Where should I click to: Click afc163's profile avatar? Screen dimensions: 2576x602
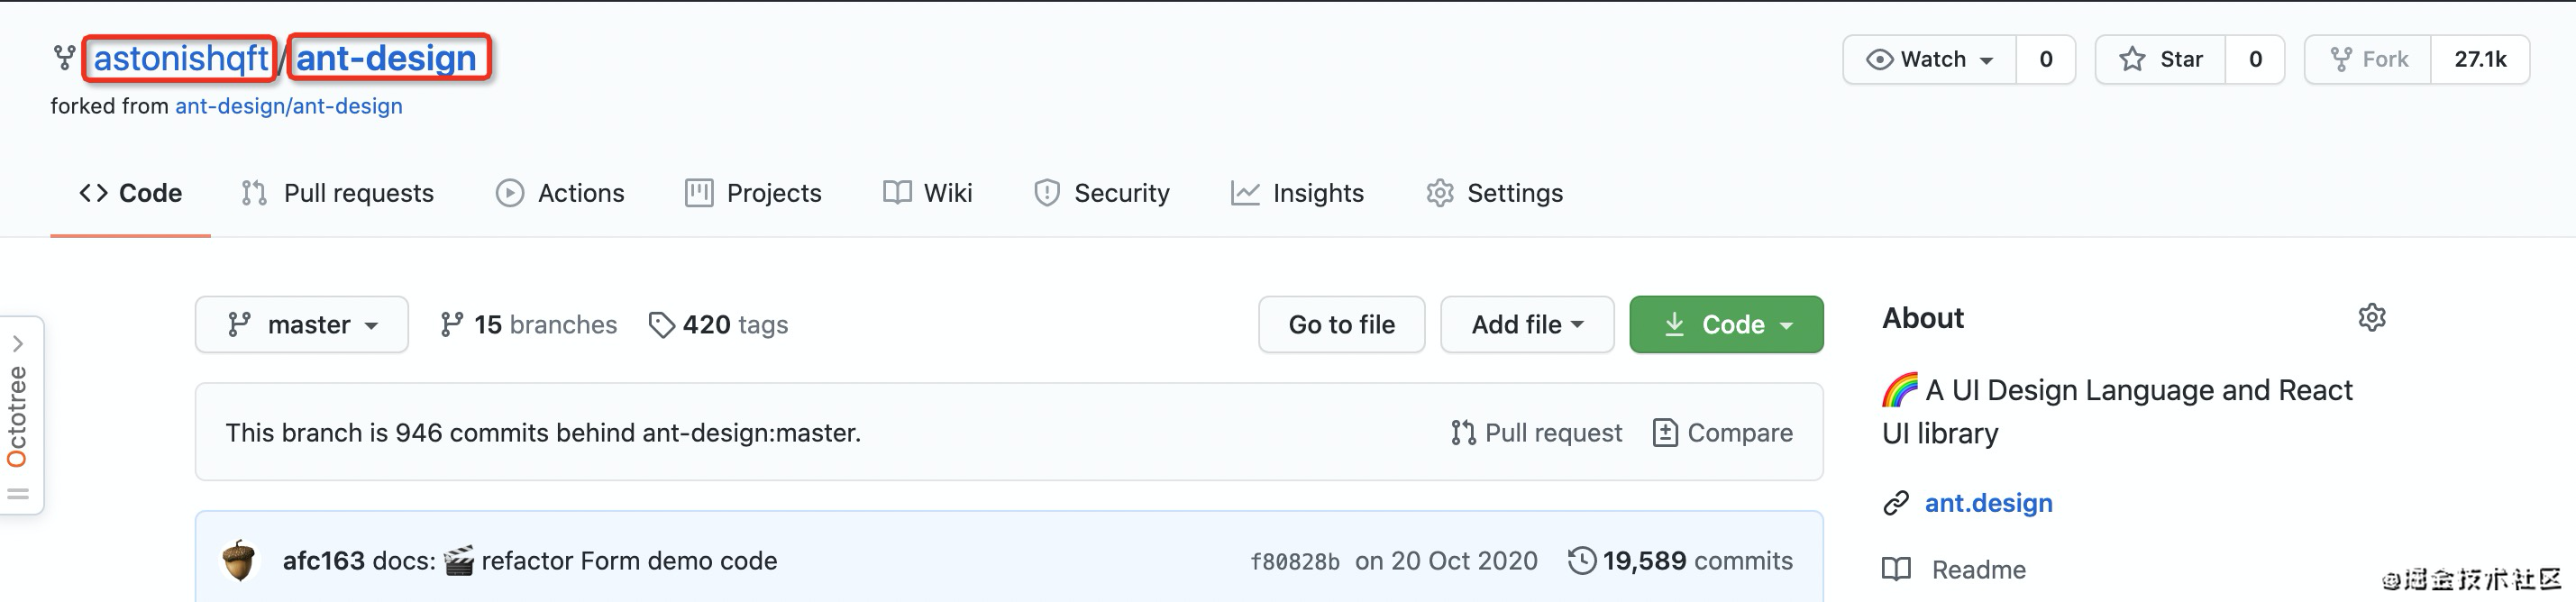[240, 560]
